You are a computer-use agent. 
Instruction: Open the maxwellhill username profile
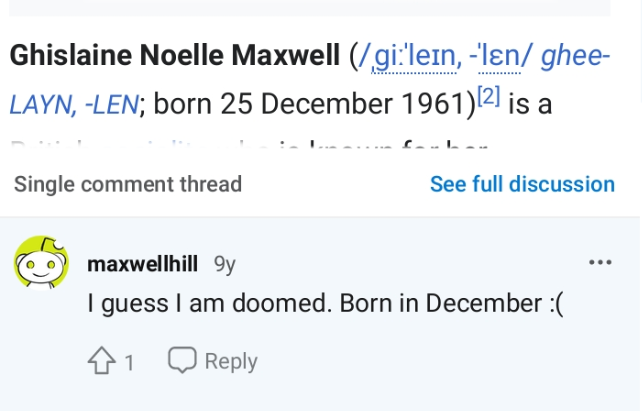click(x=142, y=264)
